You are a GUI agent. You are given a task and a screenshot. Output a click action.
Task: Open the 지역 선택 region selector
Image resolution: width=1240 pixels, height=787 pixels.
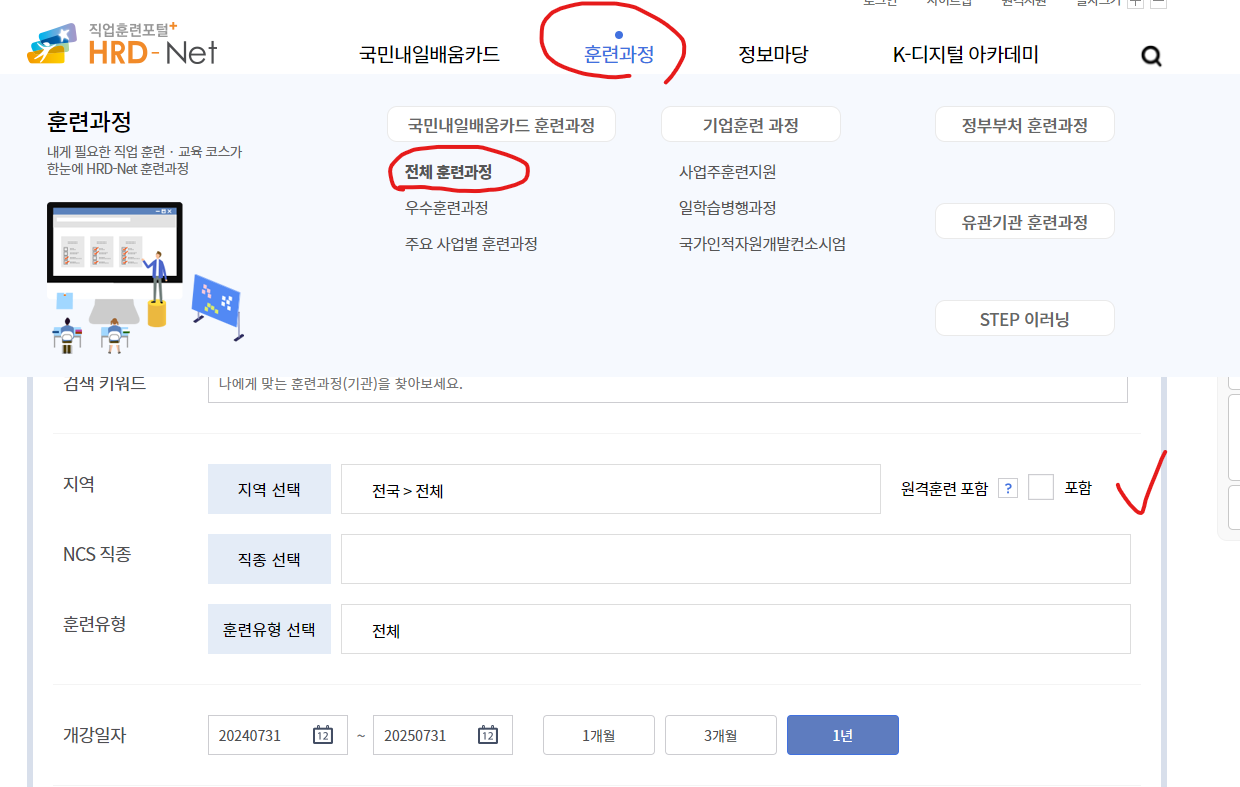tap(269, 488)
